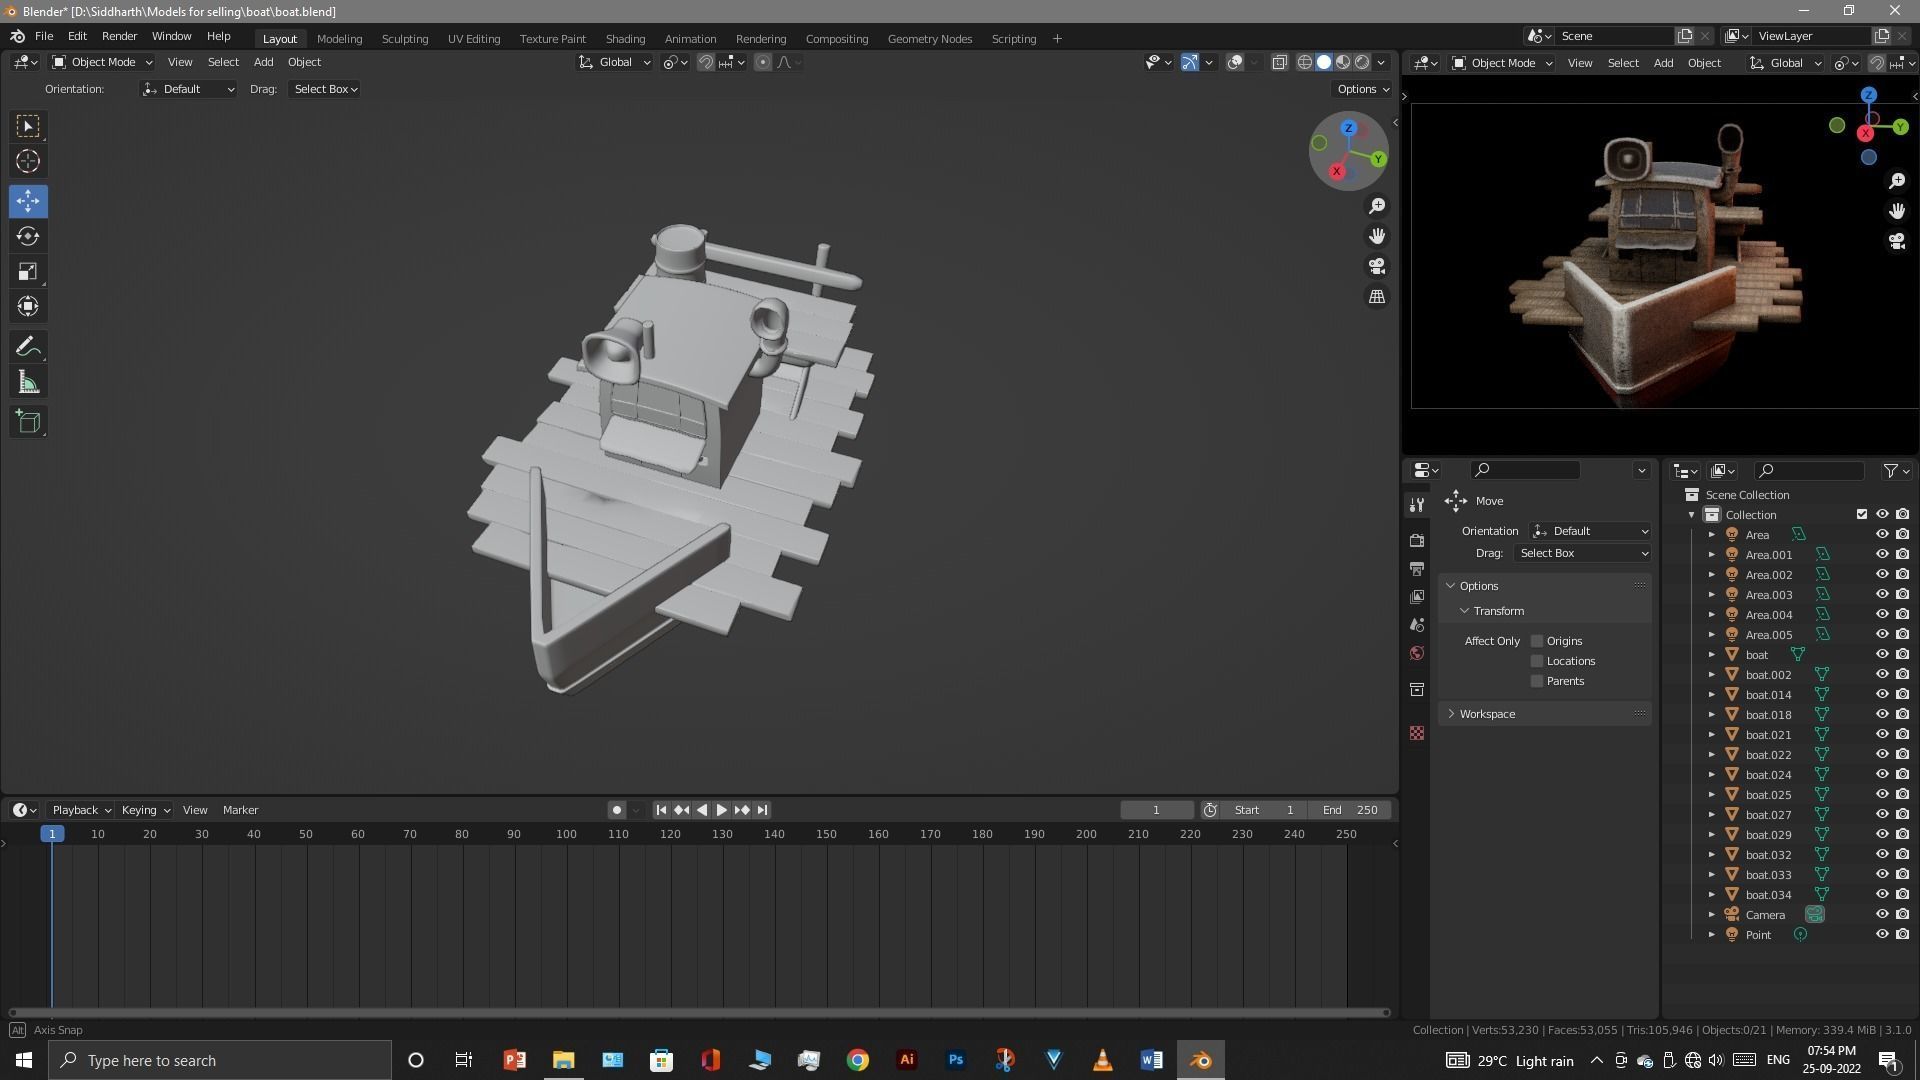Select the Transform tool

(x=28, y=306)
